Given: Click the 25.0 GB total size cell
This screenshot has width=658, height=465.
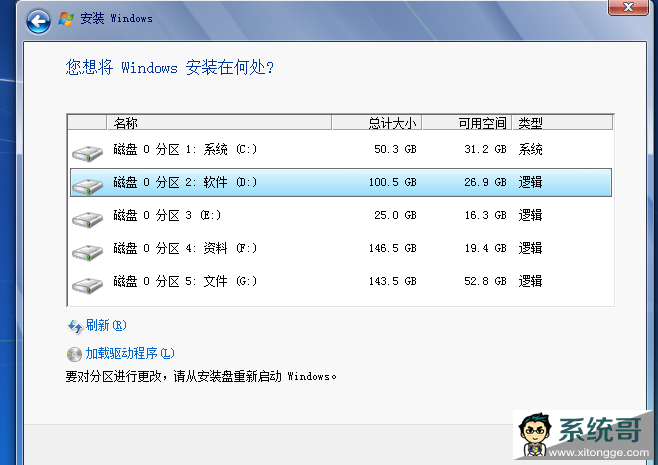Looking at the screenshot, I should pos(395,215).
